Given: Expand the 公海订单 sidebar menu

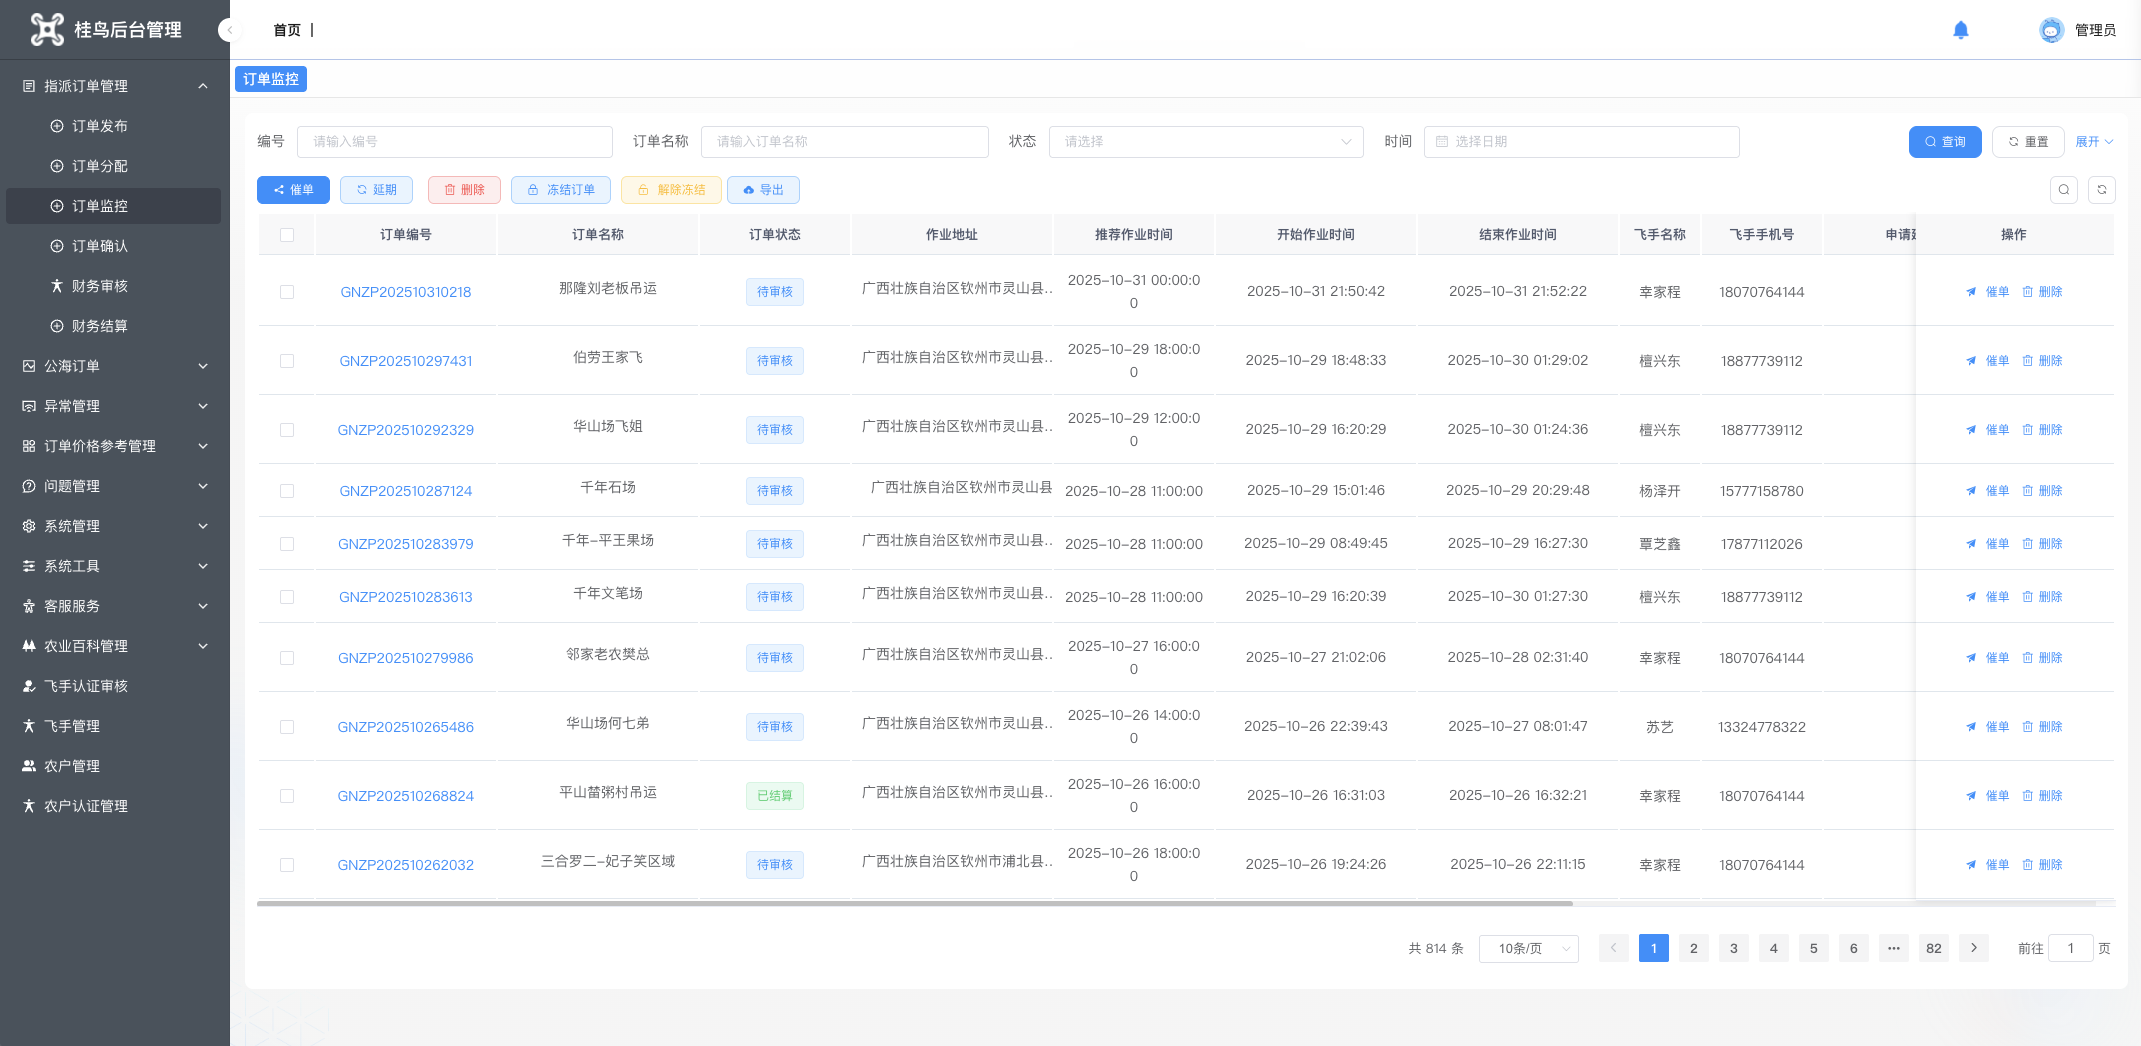Looking at the screenshot, I should pyautogui.click(x=115, y=366).
